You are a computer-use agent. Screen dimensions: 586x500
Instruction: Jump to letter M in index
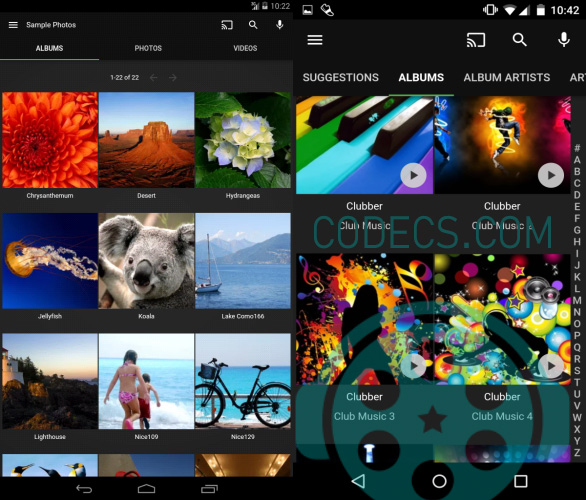click(x=577, y=300)
